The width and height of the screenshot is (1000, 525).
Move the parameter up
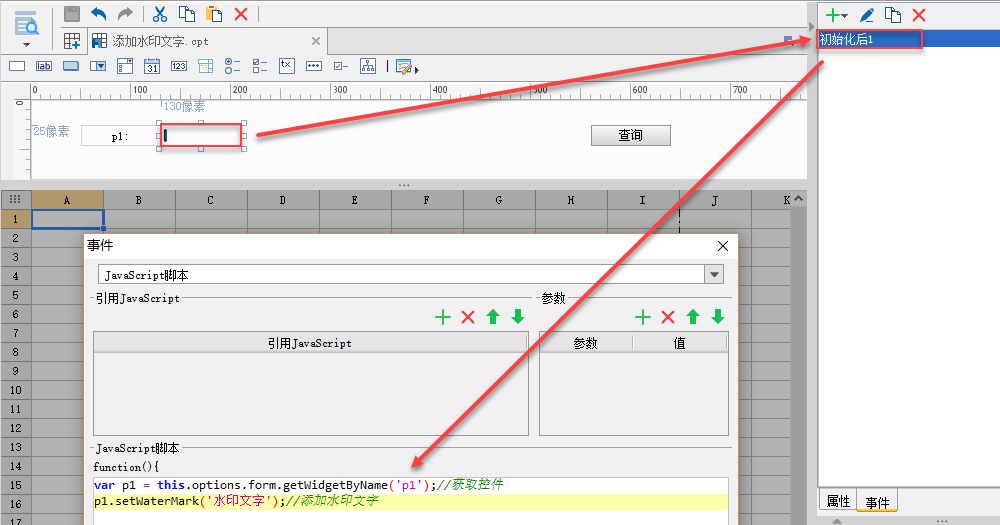click(693, 317)
